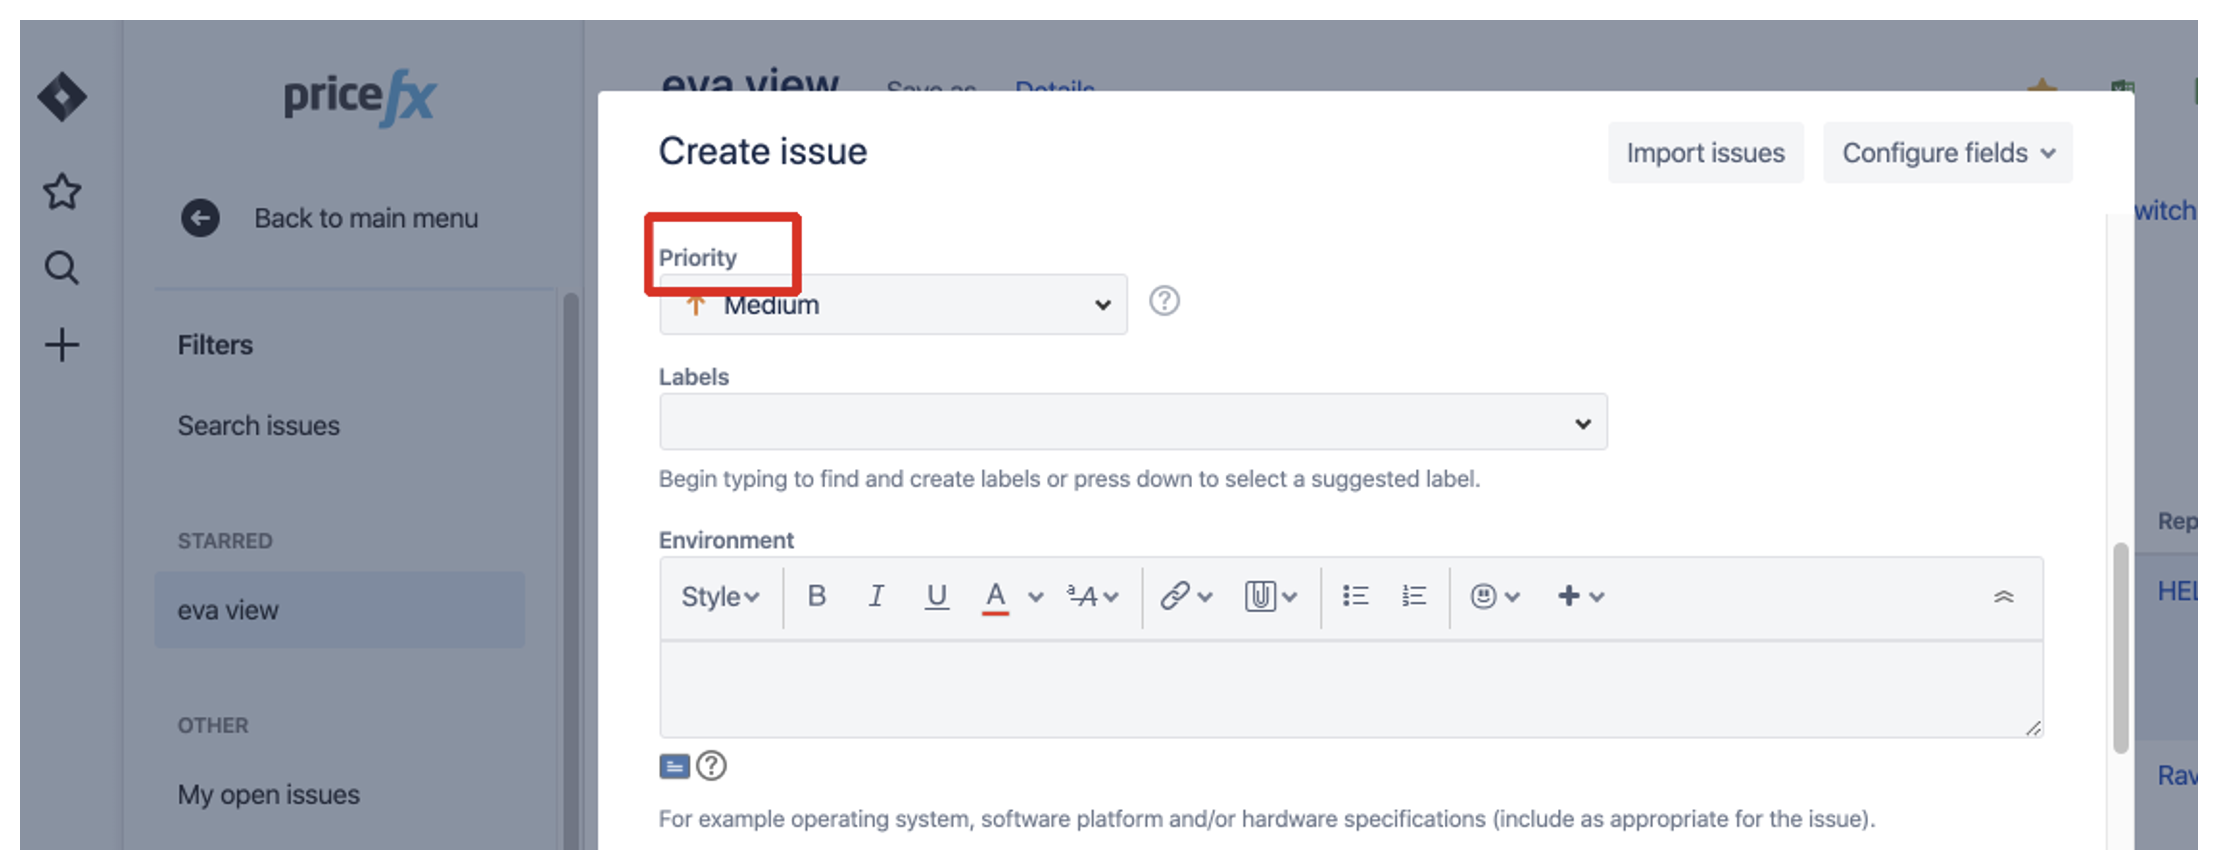Open the Priority dropdown set to Medium
Screen dimensions: 2214x868
click(x=892, y=305)
